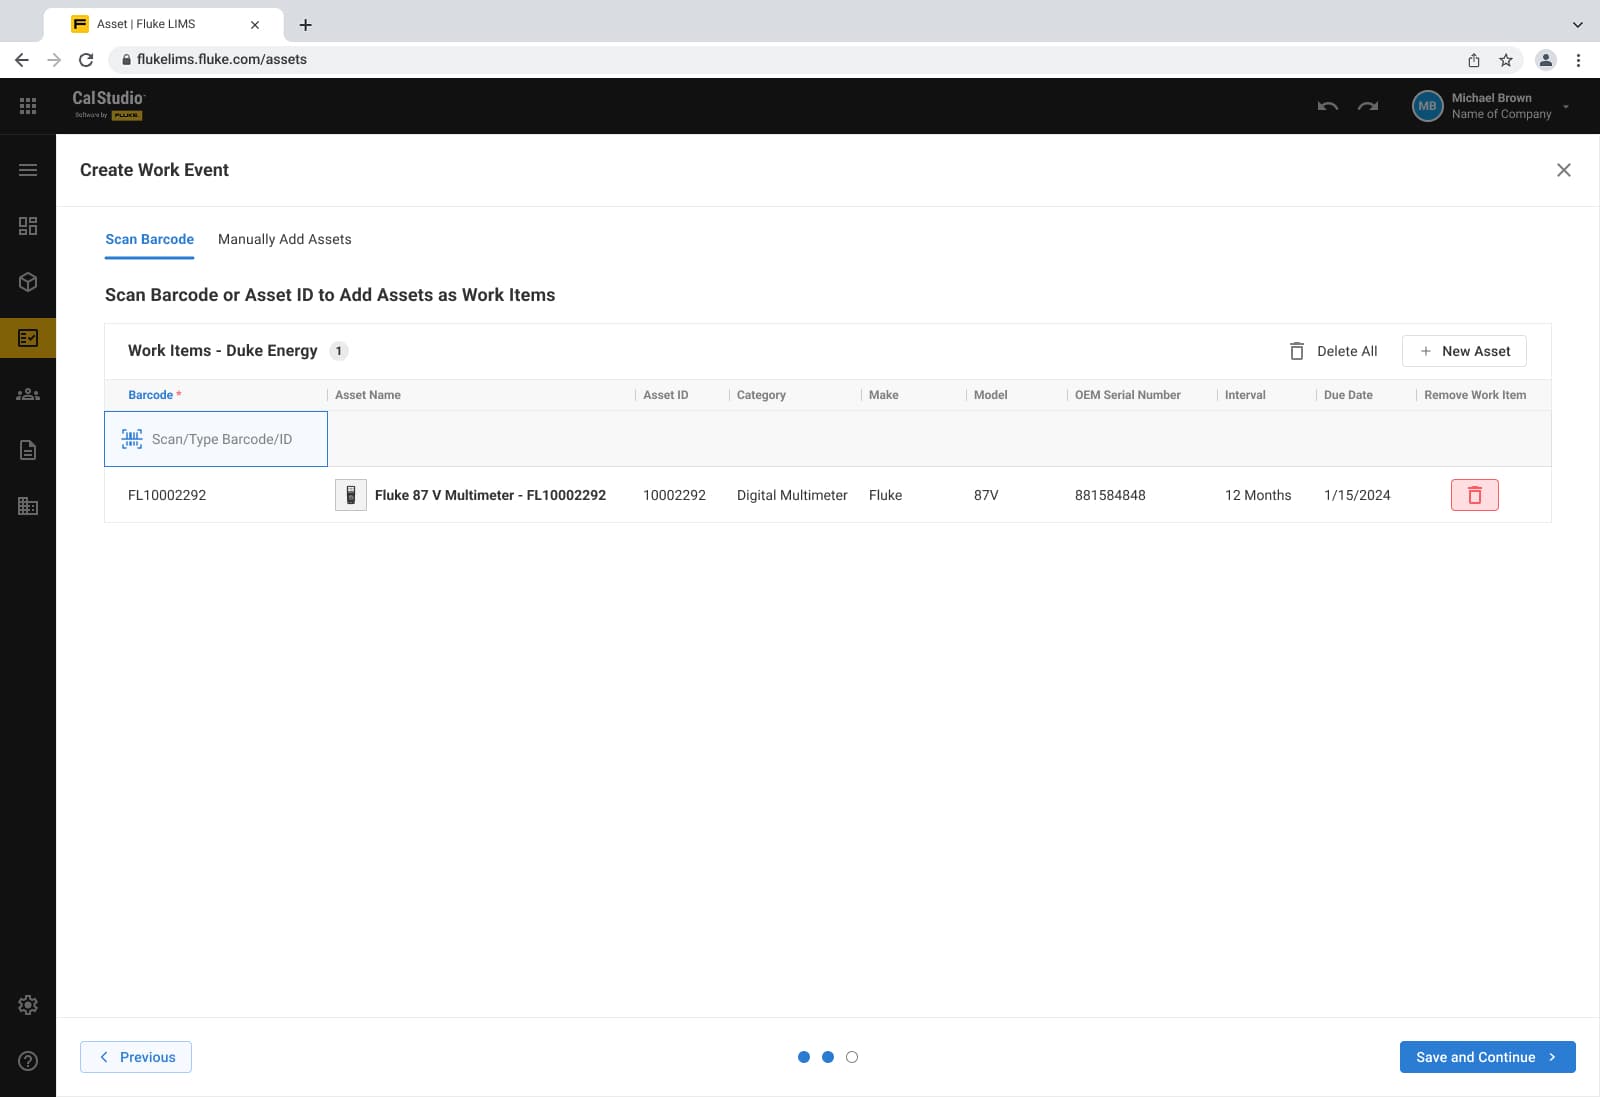The width and height of the screenshot is (1600, 1097).
Task: Click the Interval column header
Action: pos(1245,395)
